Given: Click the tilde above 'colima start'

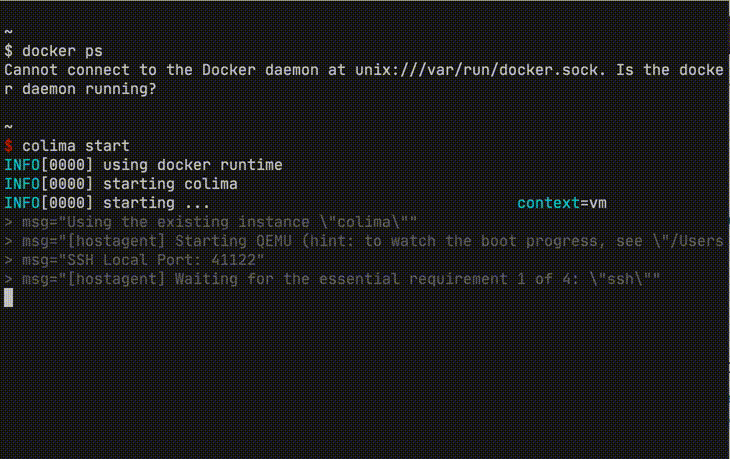Looking at the screenshot, I should 8,127.
